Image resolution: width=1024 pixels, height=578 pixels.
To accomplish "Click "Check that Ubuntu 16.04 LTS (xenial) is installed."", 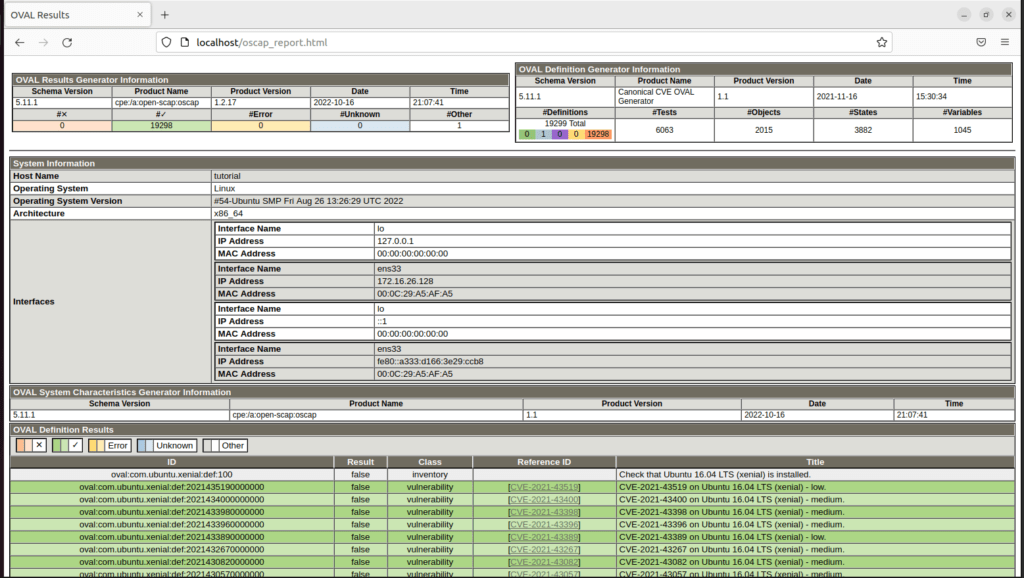I will pos(715,475).
